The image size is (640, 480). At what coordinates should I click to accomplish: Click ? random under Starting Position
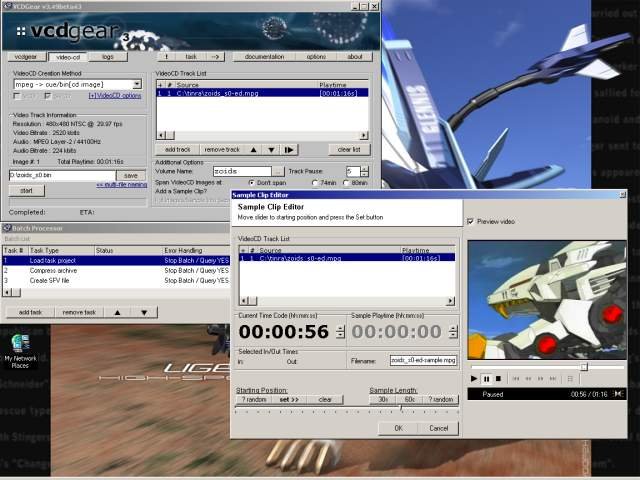coord(254,400)
